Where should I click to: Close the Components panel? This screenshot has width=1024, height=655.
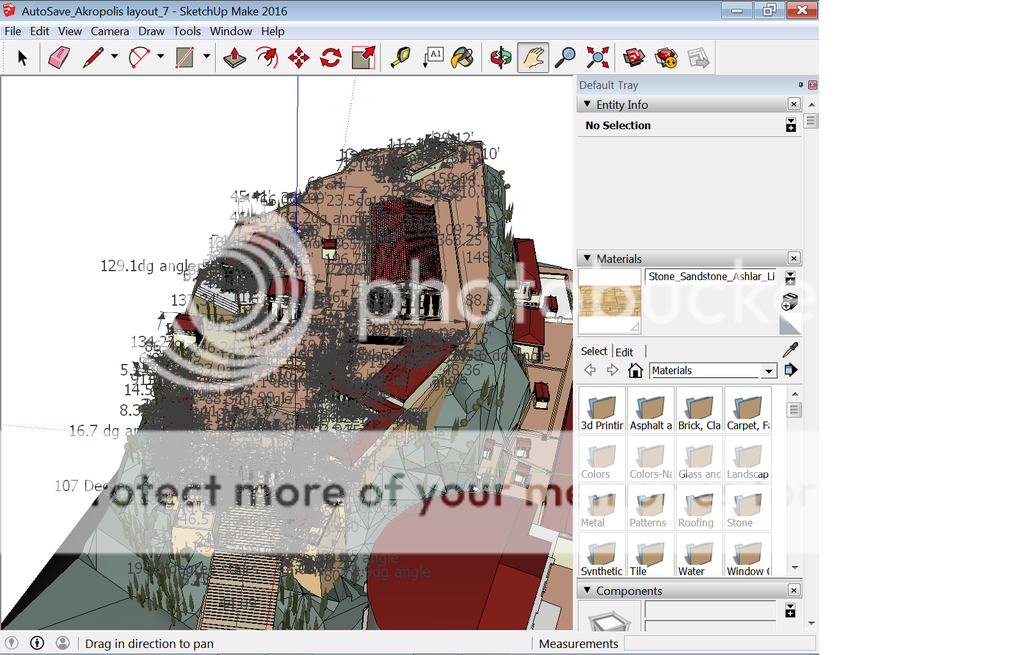[x=793, y=590]
